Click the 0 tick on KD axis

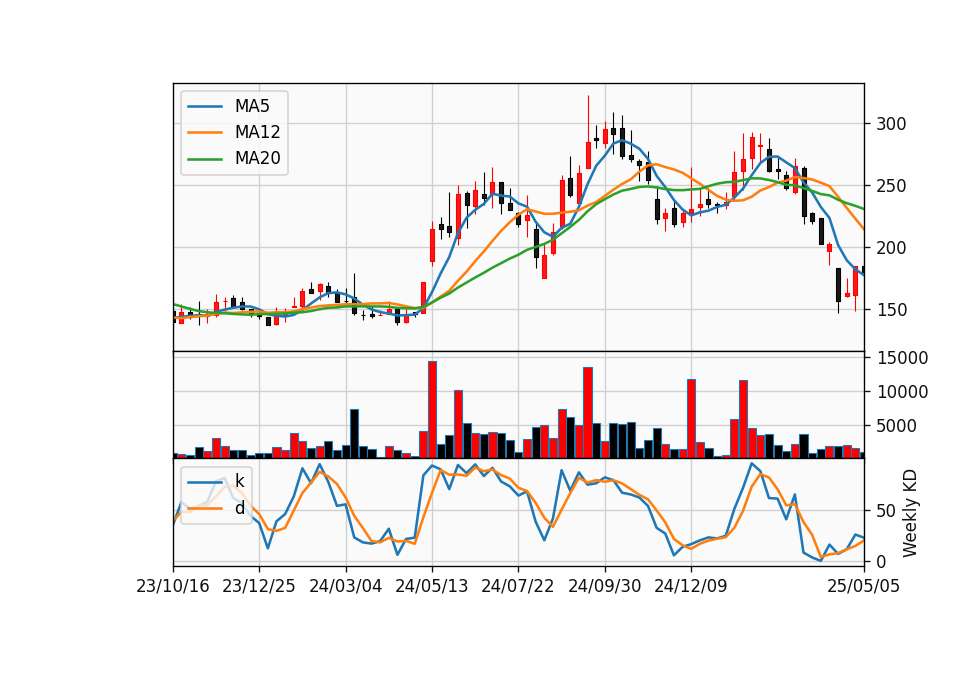[x=881, y=561]
